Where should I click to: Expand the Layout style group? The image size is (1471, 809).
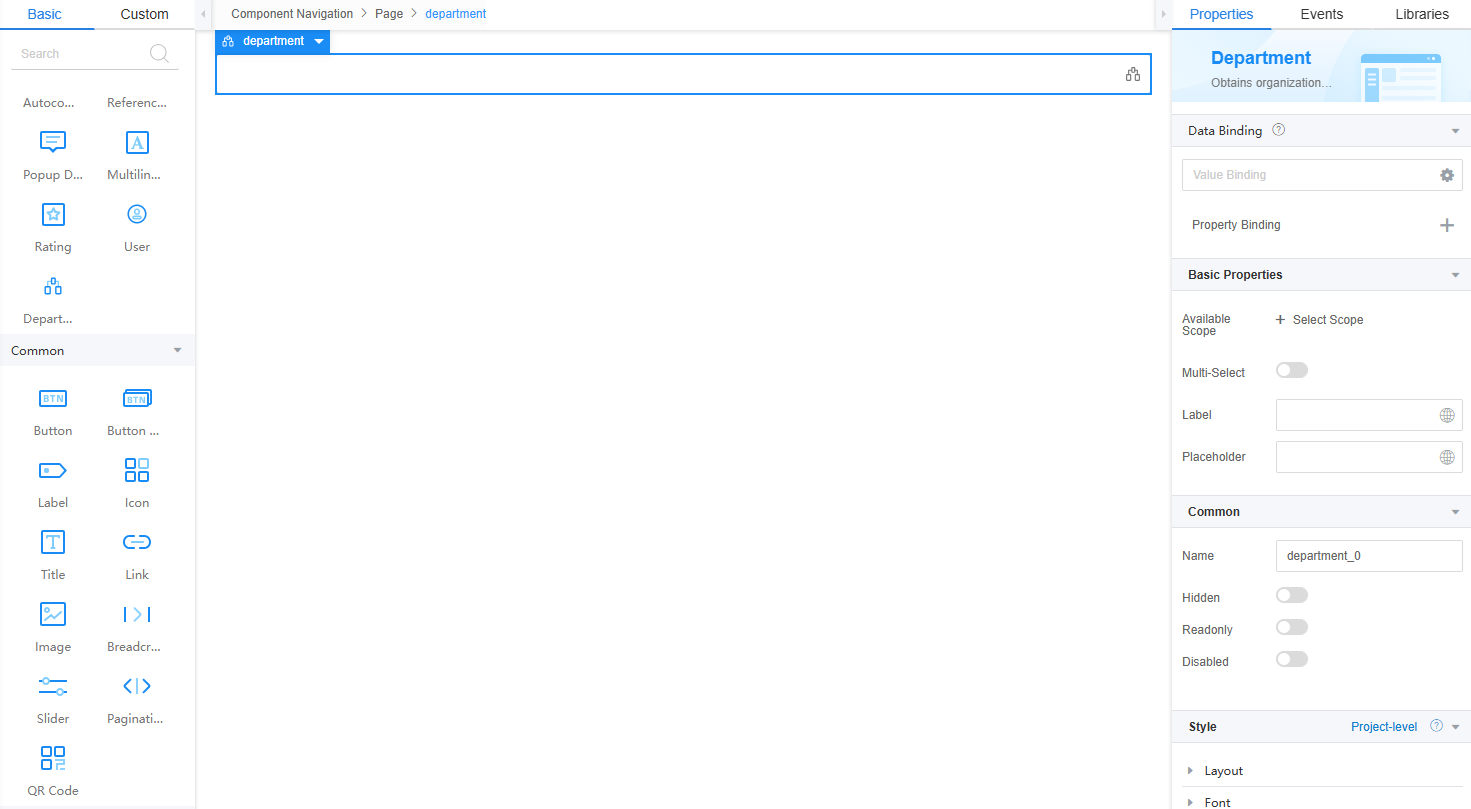pos(1190,771)
